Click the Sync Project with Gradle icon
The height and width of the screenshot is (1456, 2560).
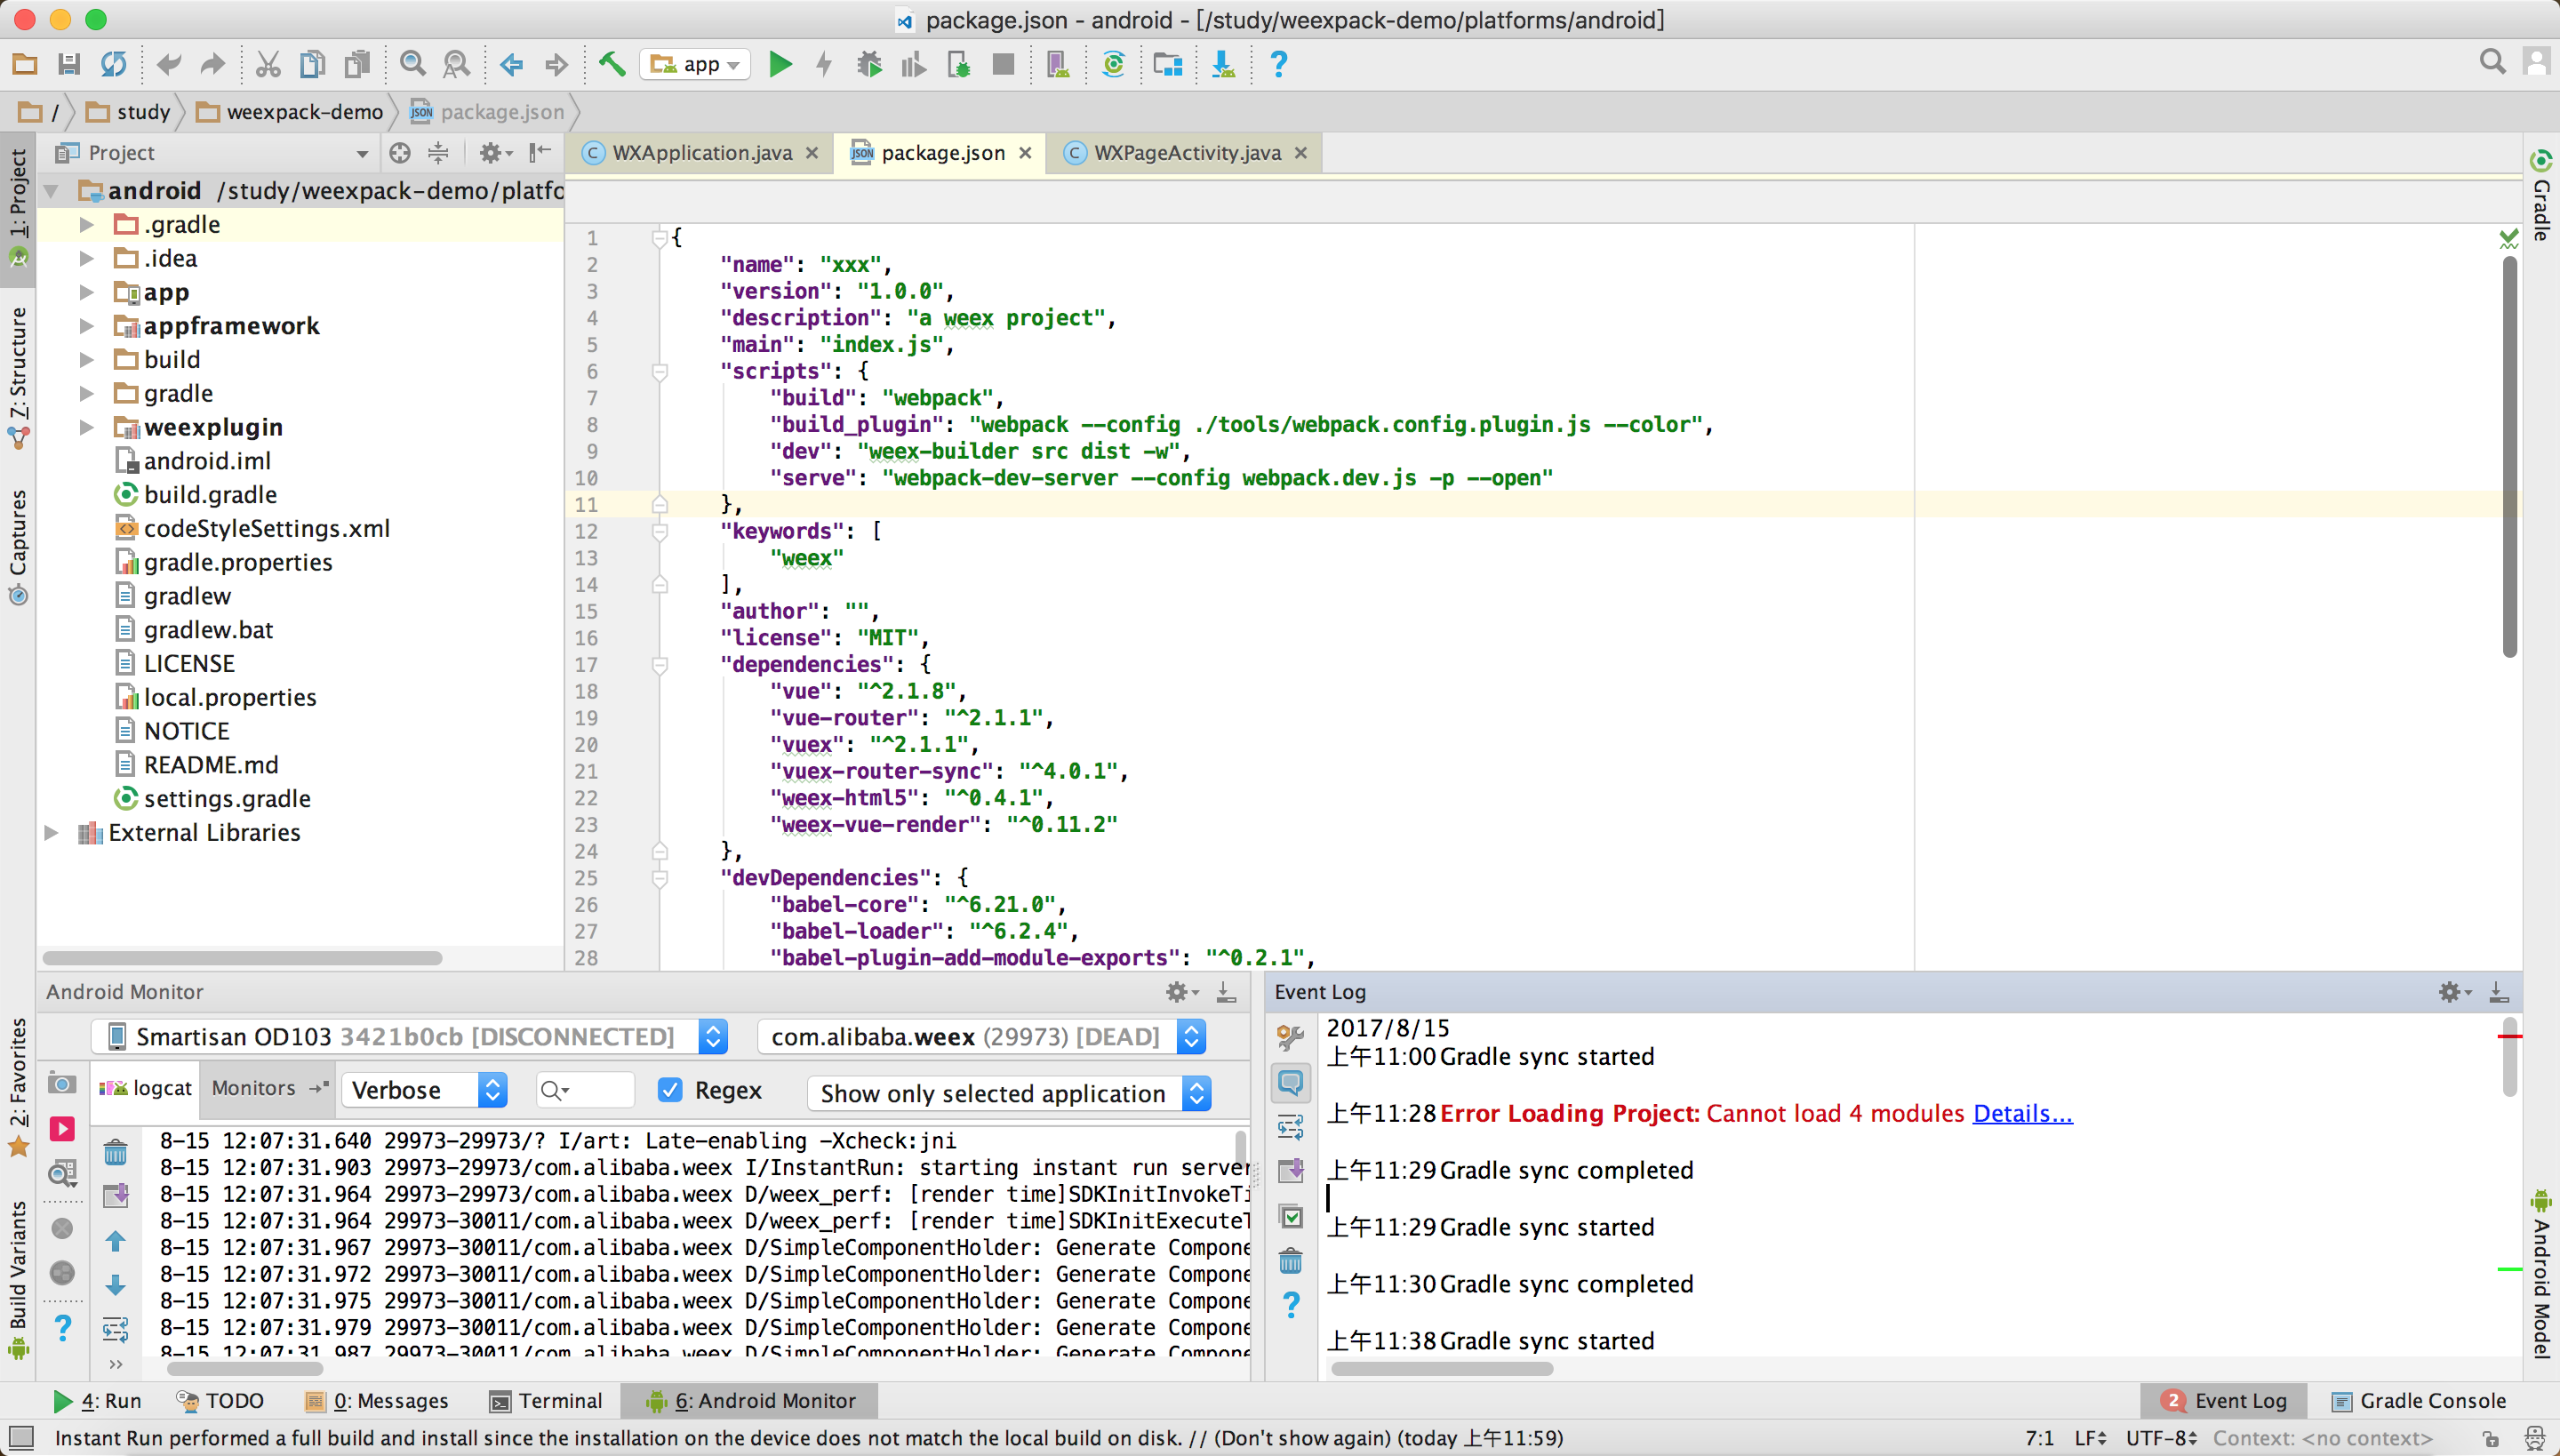click(x=1113, y=65)
